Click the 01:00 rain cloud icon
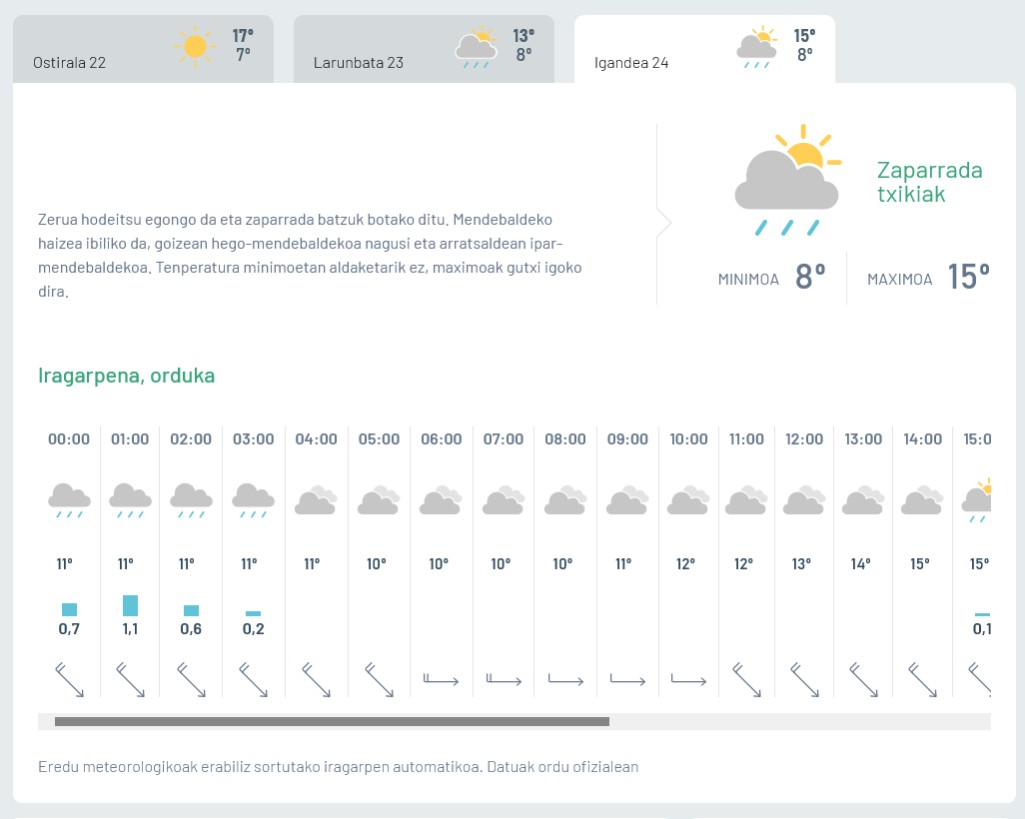Viewport: 1025px width, 819px height. tap(130, 501)
